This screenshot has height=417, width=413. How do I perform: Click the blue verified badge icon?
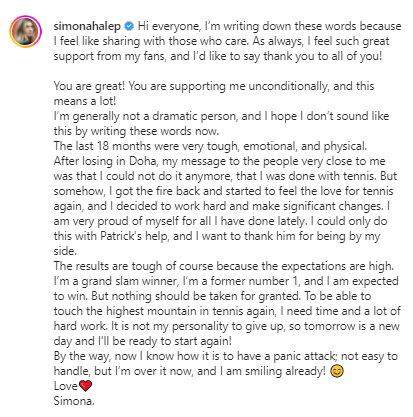click(129, 26)
